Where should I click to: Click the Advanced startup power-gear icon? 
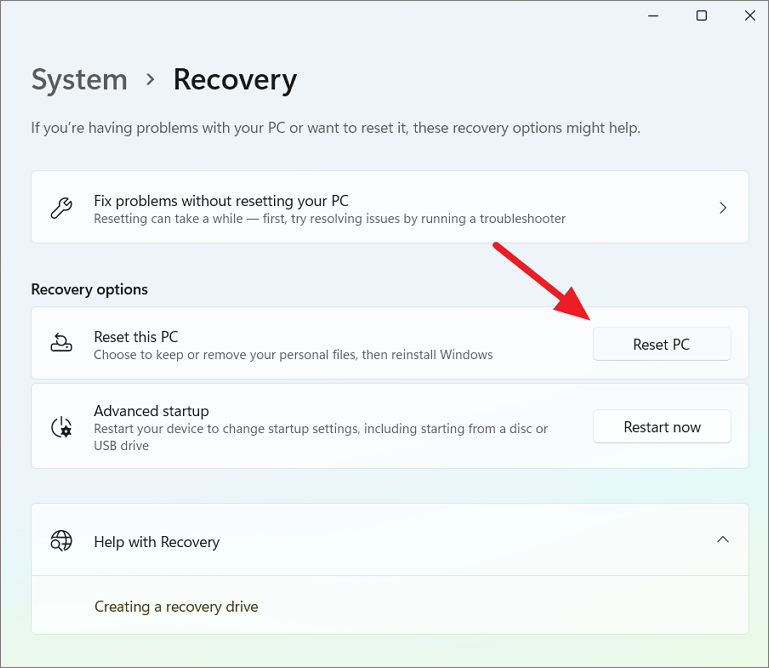pyautogui.click(x=61, y=427)
